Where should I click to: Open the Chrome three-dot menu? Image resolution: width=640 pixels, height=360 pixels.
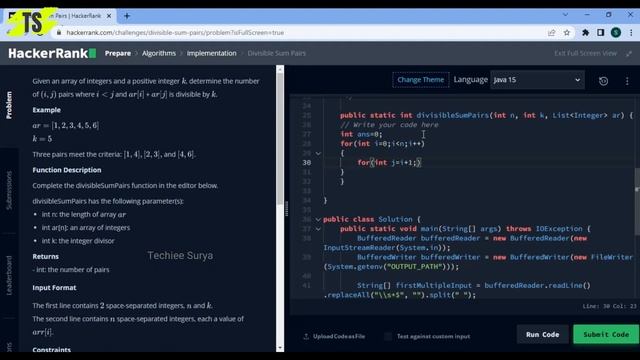click(x=631, y=33)
